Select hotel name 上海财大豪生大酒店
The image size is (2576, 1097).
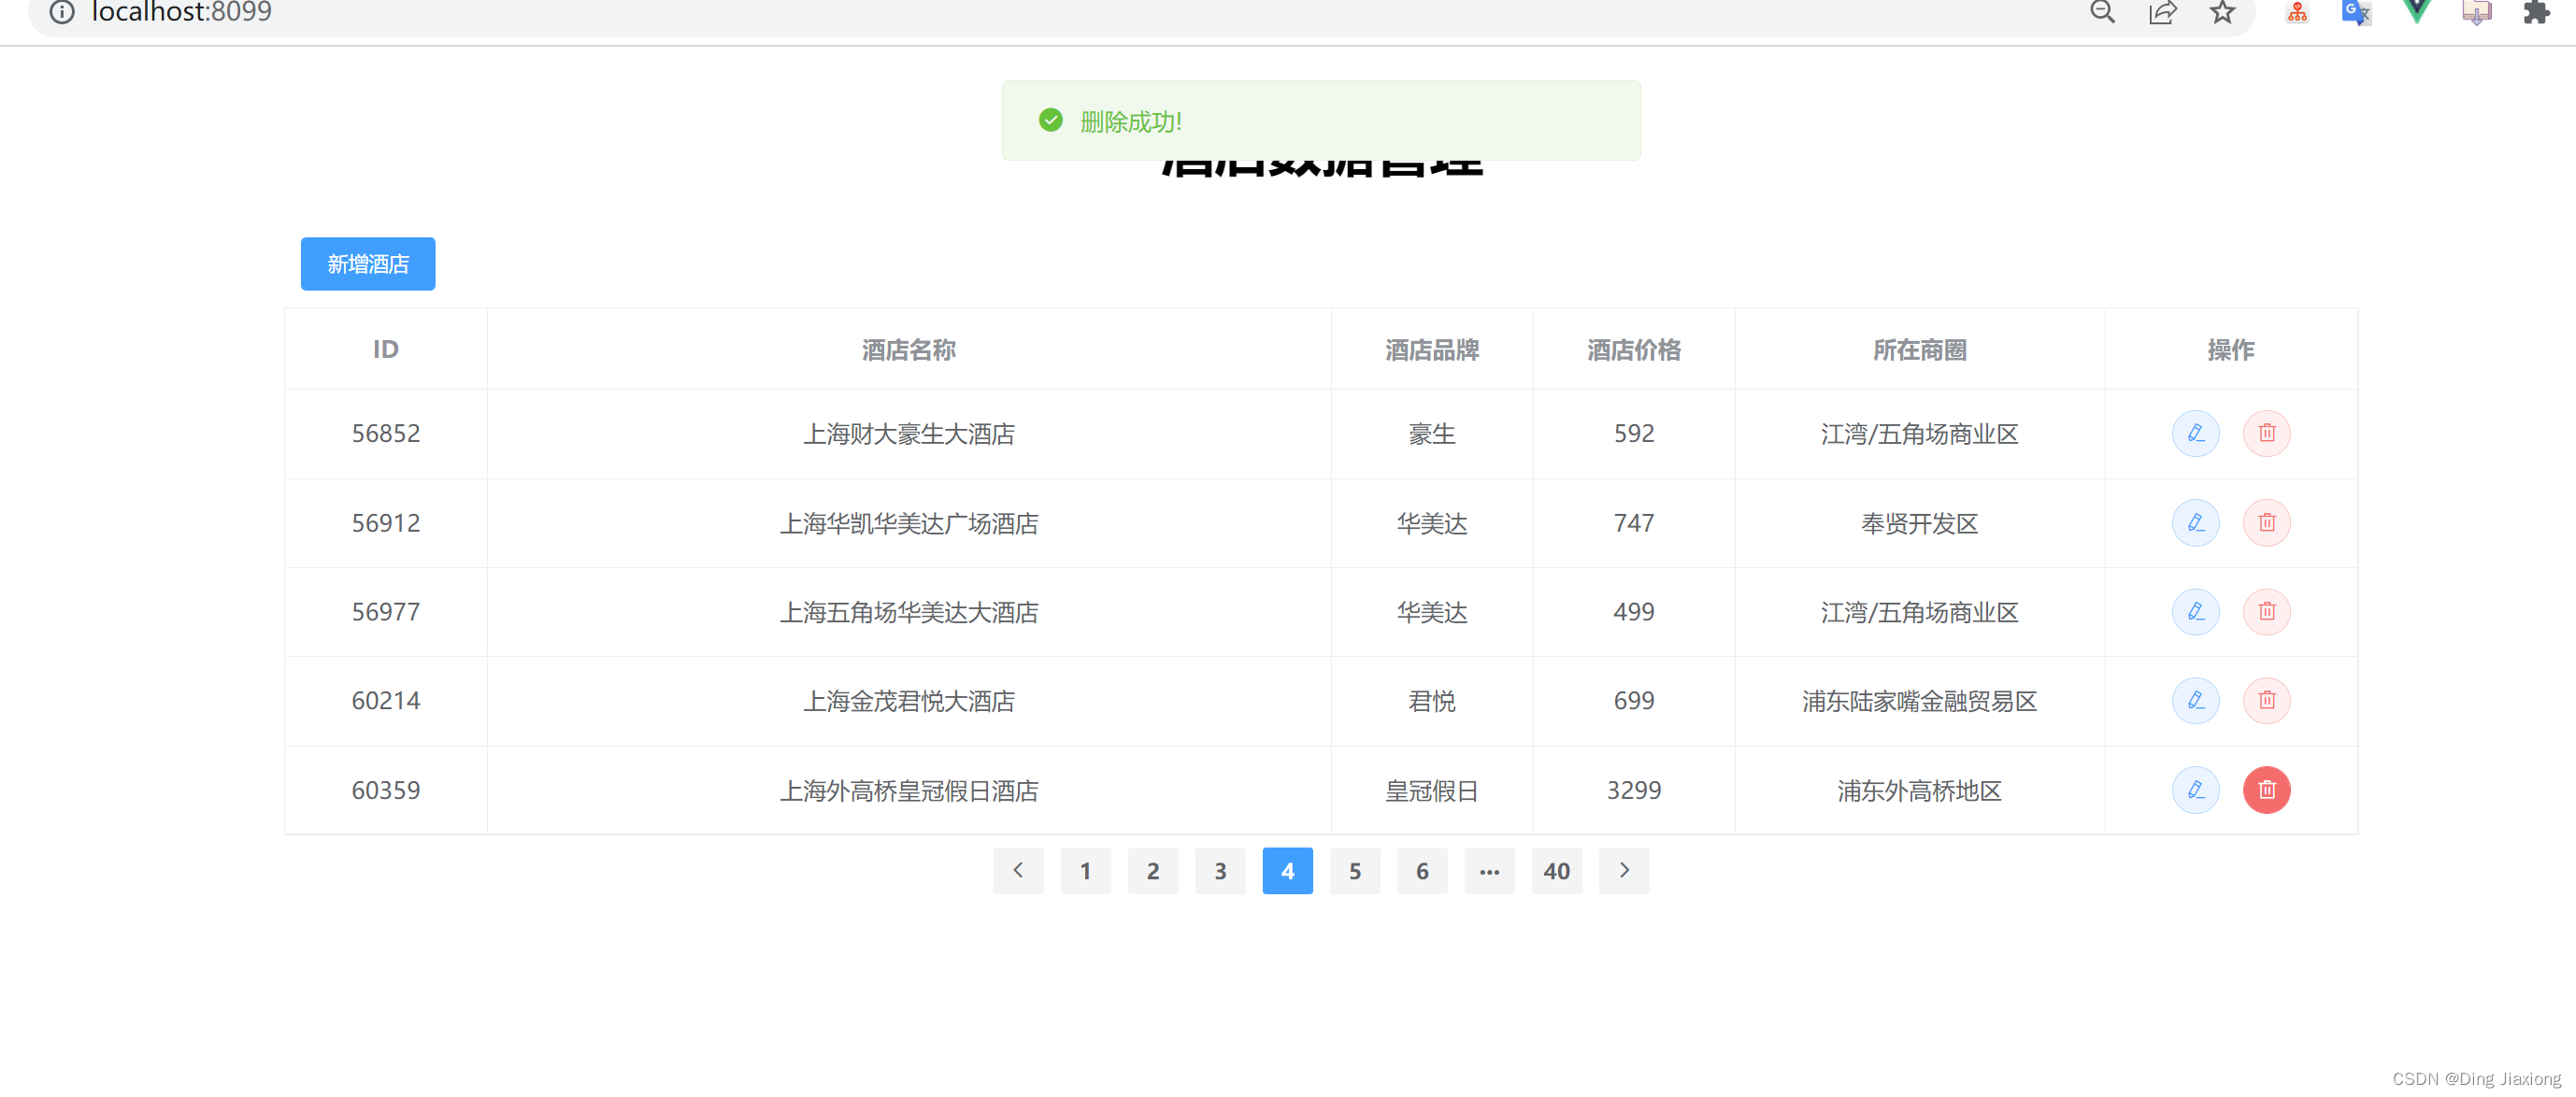click(x=909, y=434)
